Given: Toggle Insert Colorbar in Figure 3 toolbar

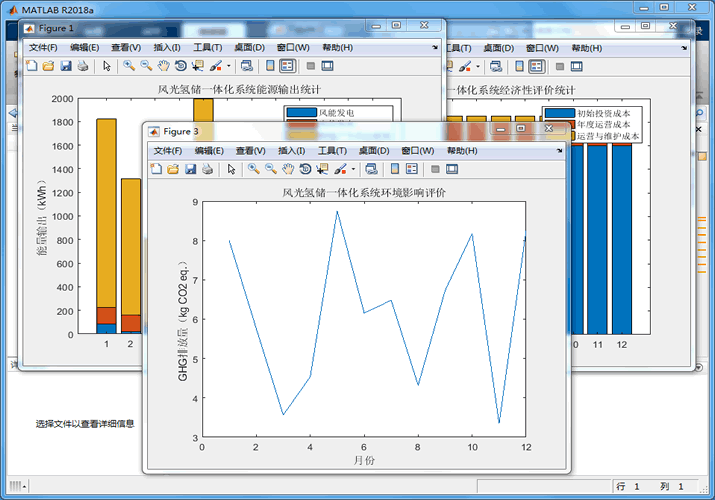Looking at the screenshot, I should (x=393, y=169).
